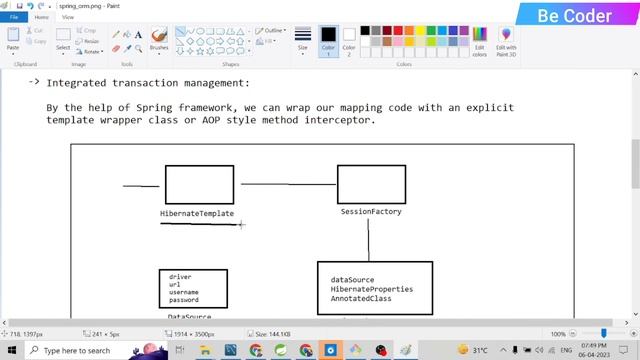Open the shape Outline dropdown

(271, 31)
